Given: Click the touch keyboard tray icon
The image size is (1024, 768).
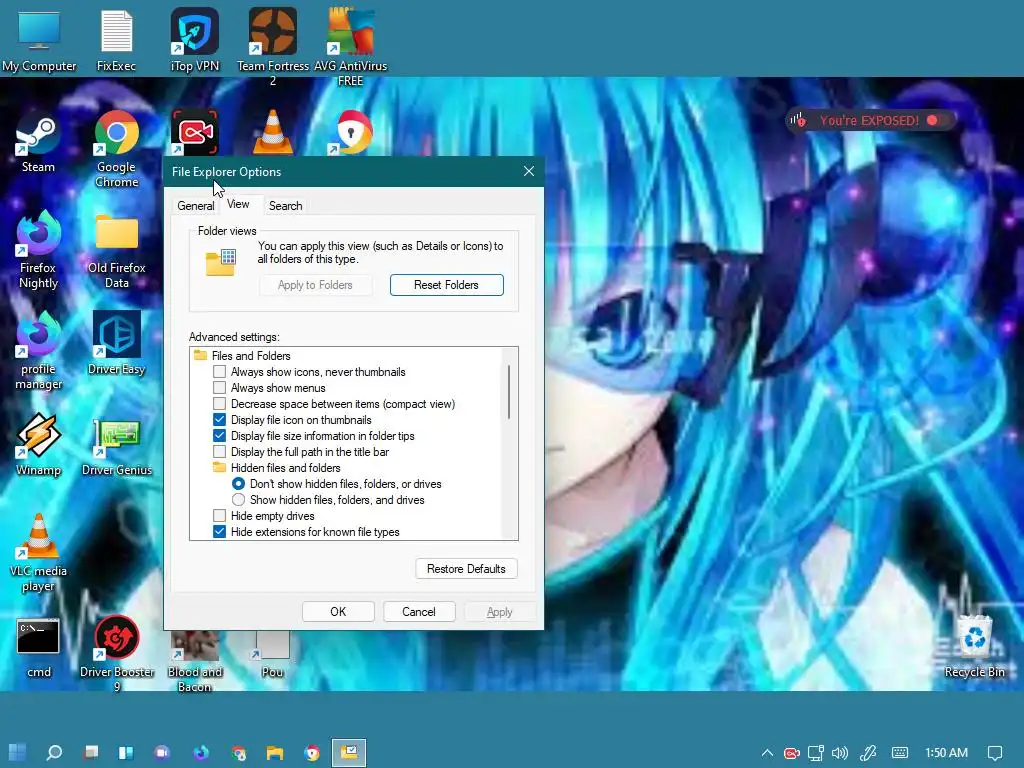Looking at the screenshot, I should (899, 753).
